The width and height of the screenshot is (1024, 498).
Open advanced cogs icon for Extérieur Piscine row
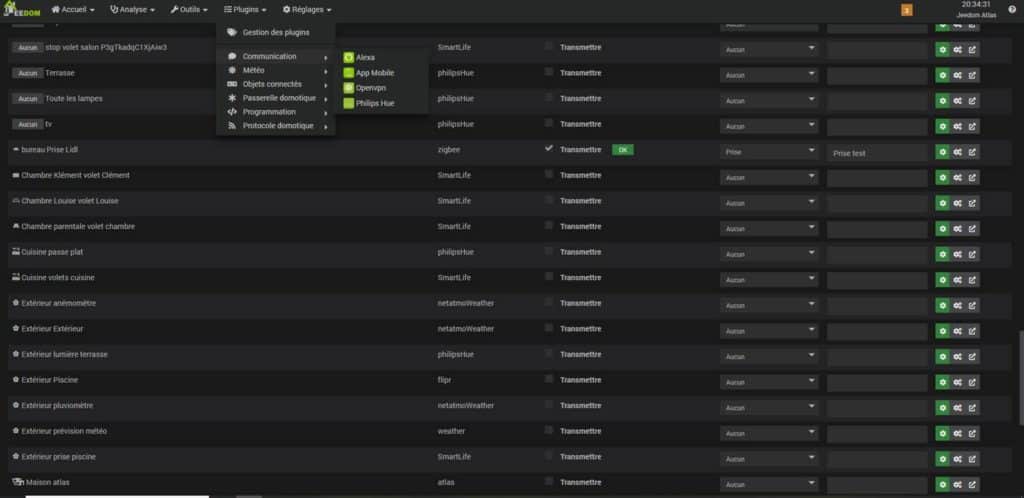pyautogui.click(x=957, y=381)
